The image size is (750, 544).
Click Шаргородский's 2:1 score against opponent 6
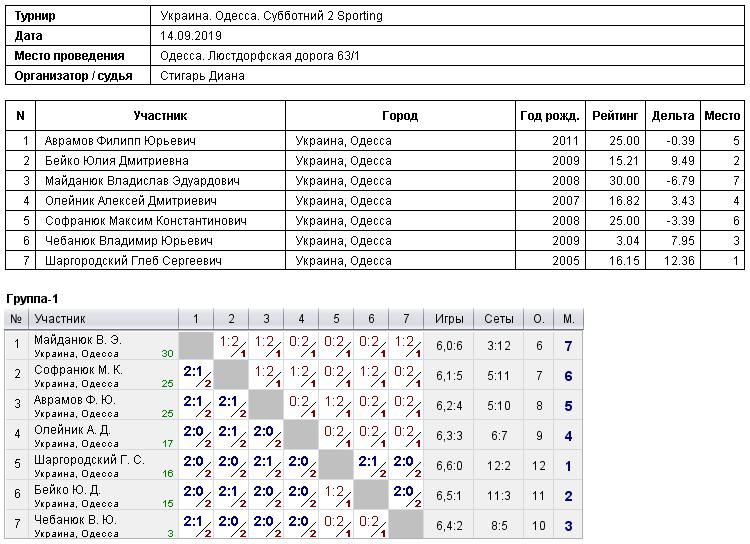pyautogui.click(x=368, y=461)
